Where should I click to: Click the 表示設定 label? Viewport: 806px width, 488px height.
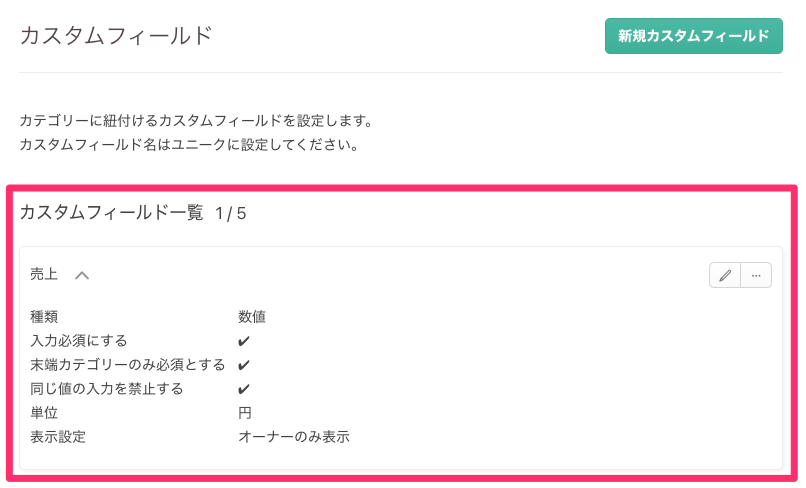pyautogui.click(x=58, y=437)
